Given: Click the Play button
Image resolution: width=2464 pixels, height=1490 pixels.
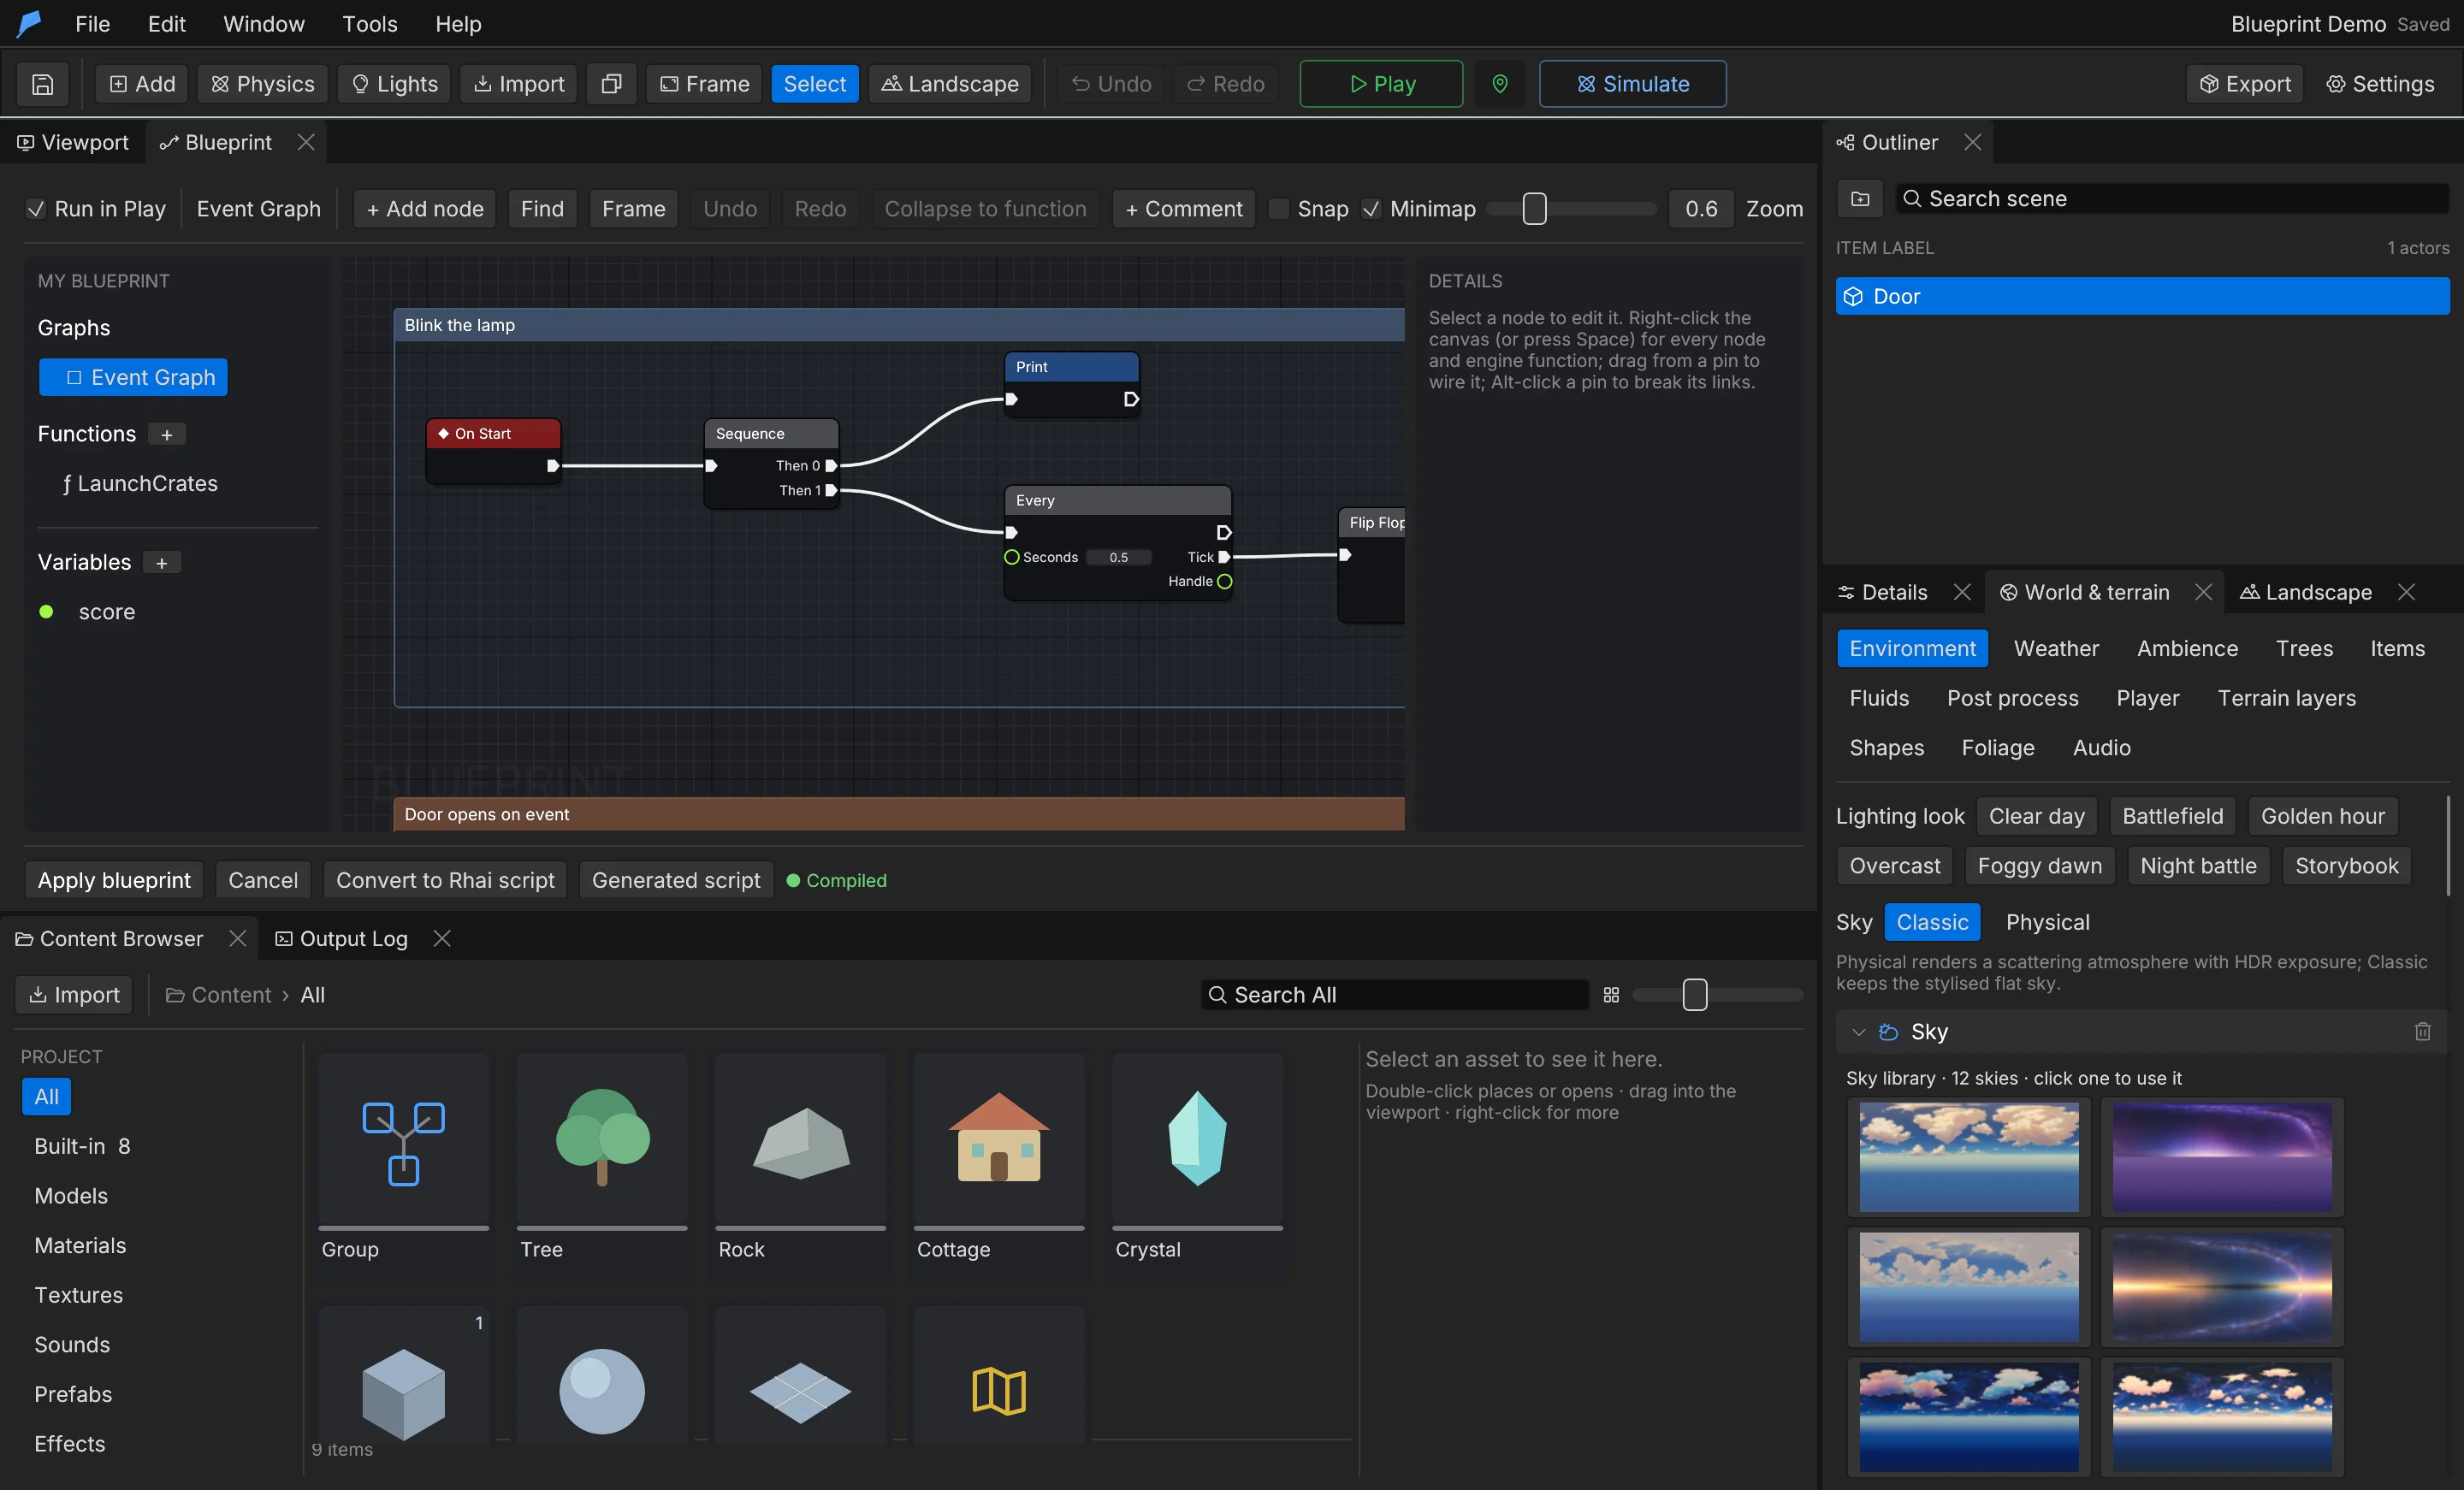Looking at the screenshot, I should click(x=1381, y=84).
